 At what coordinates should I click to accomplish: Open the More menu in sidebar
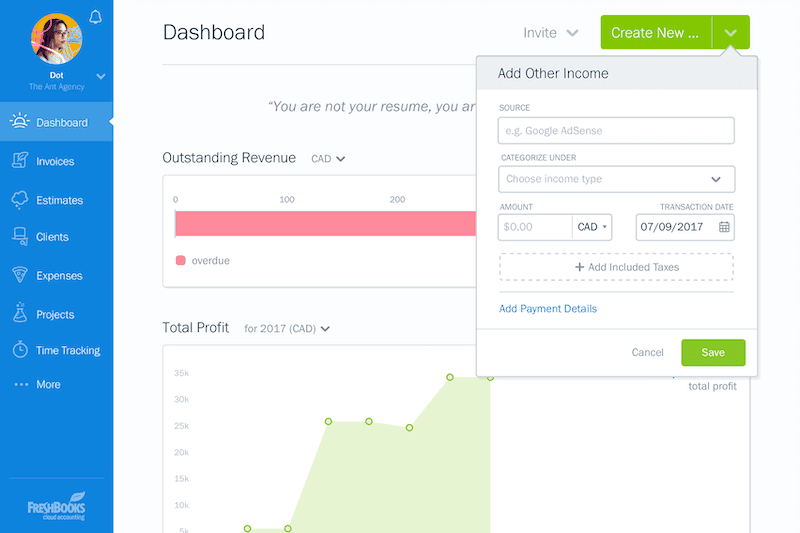(x=36, y=385)
